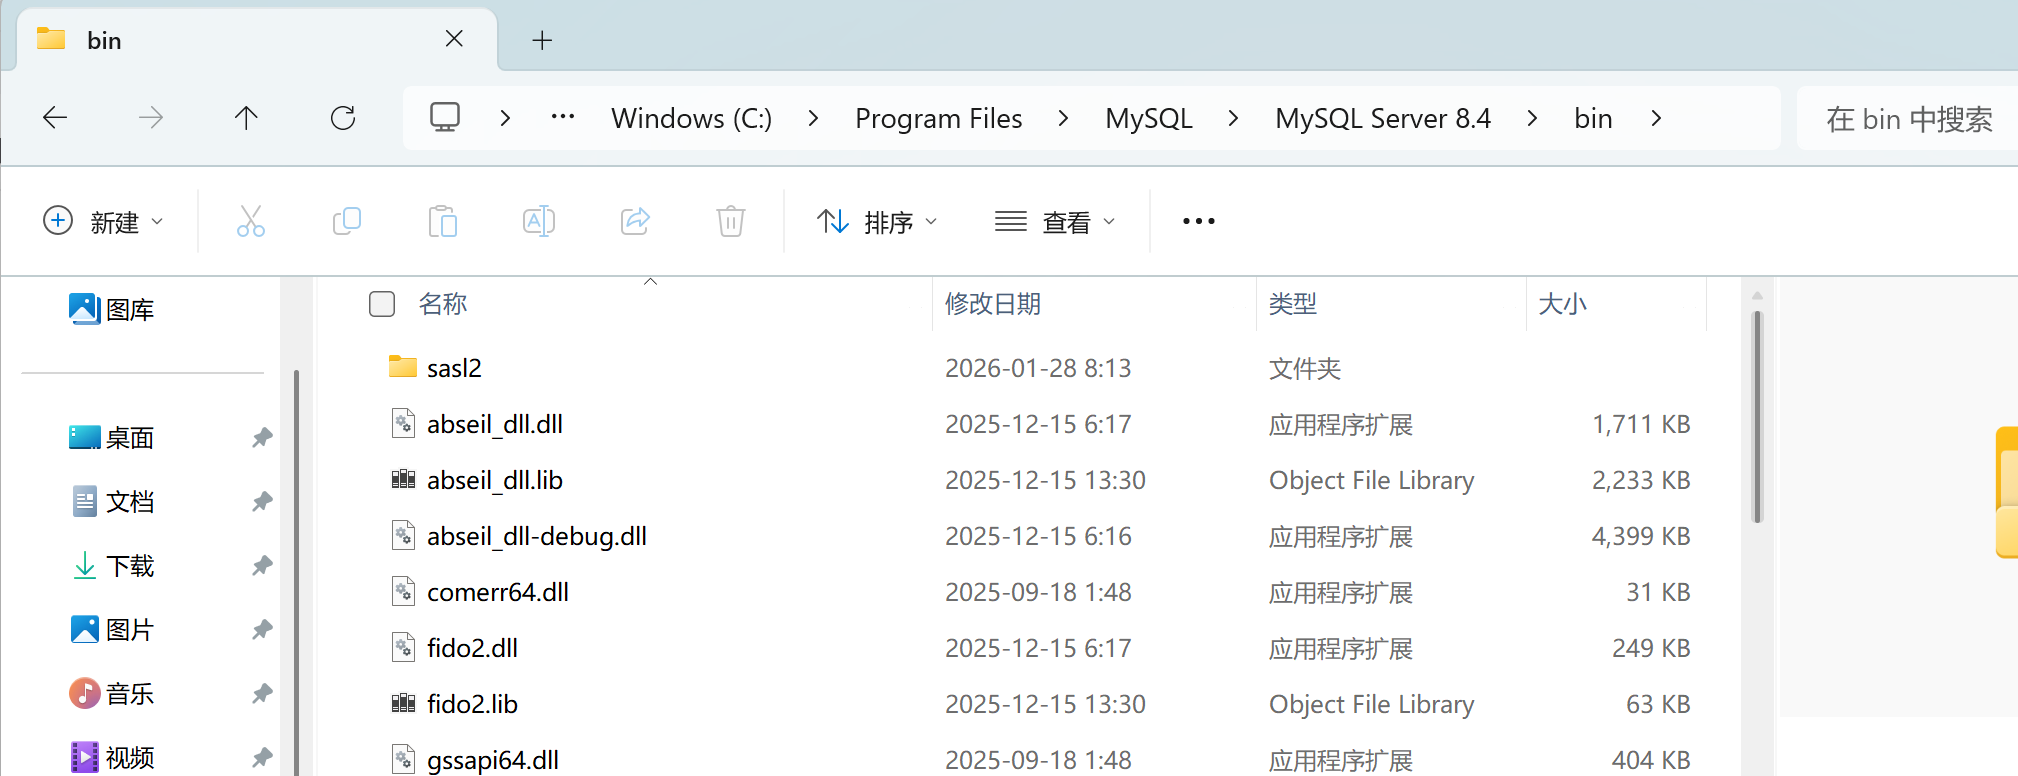
Task: Expand chevron after MySQL breadcrumb
Action: pos(1233,118)
